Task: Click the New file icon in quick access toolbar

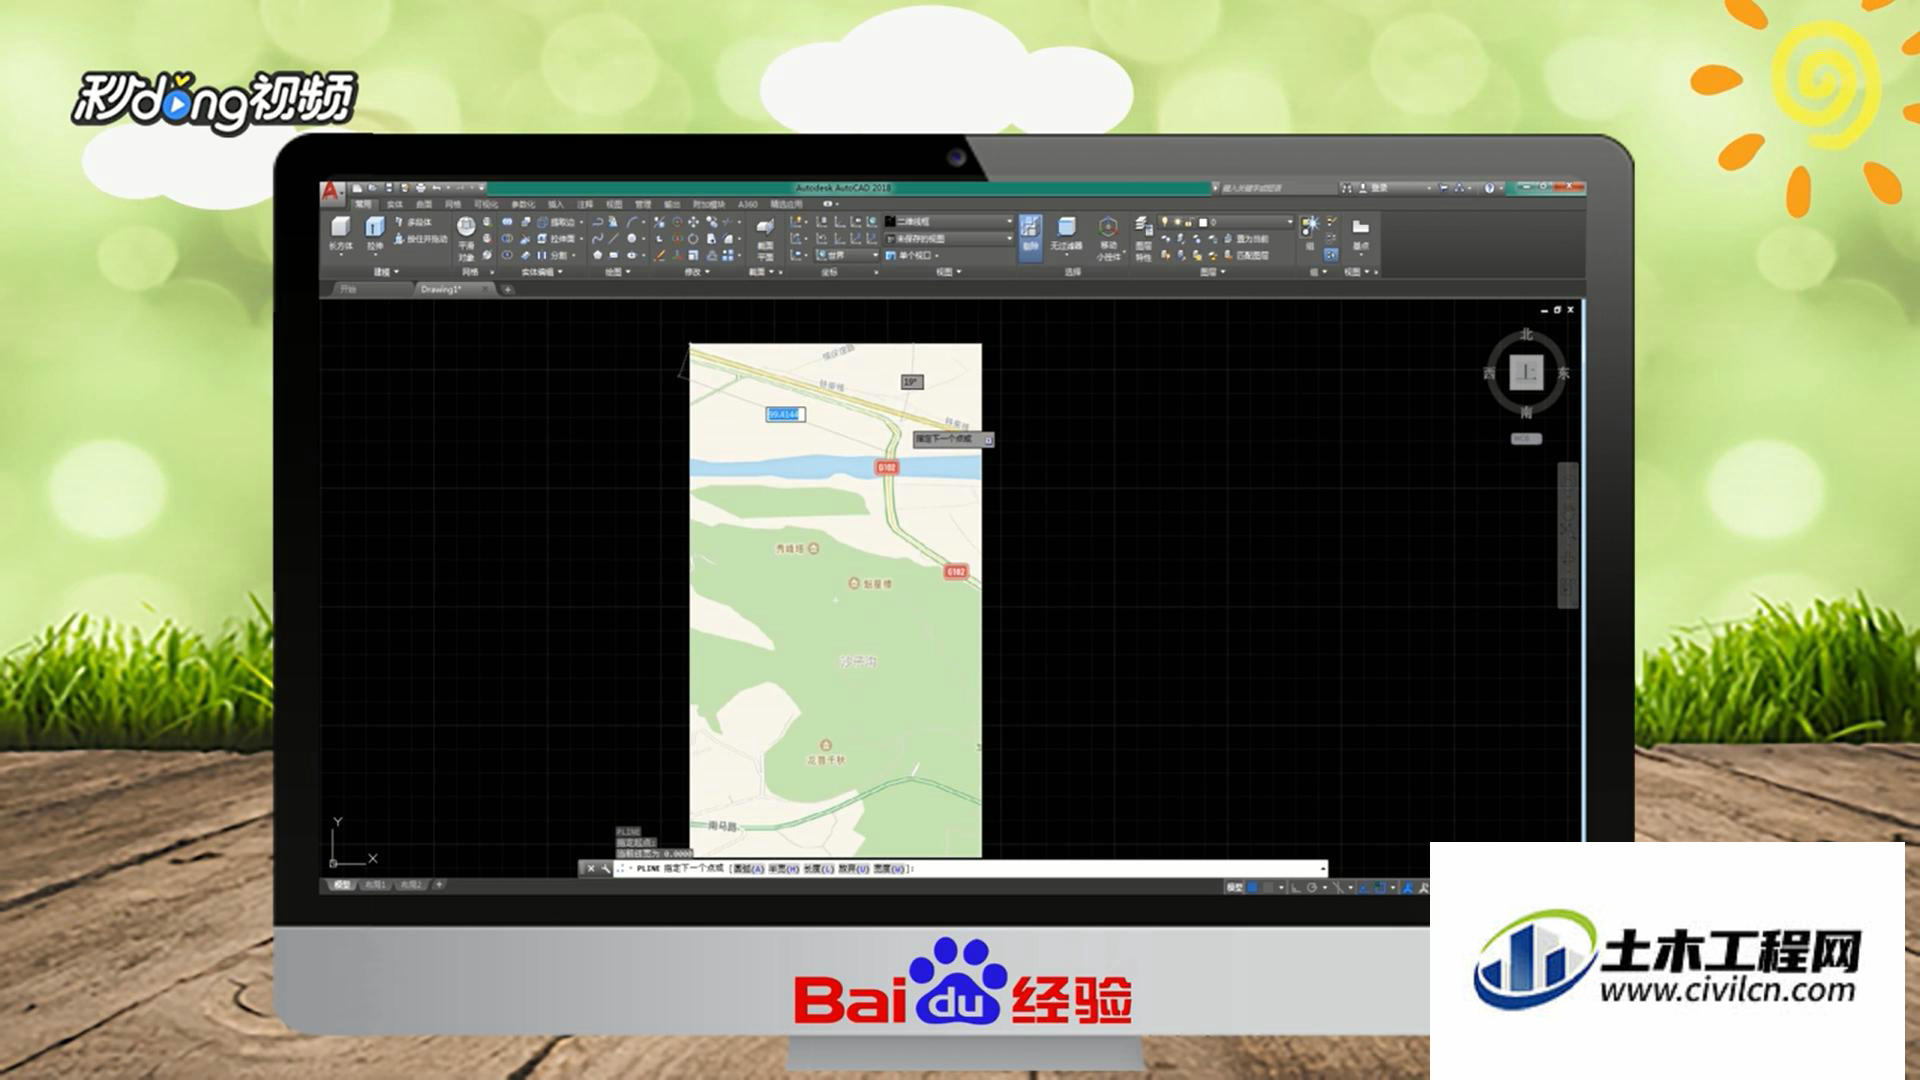Action: (357, 188)
